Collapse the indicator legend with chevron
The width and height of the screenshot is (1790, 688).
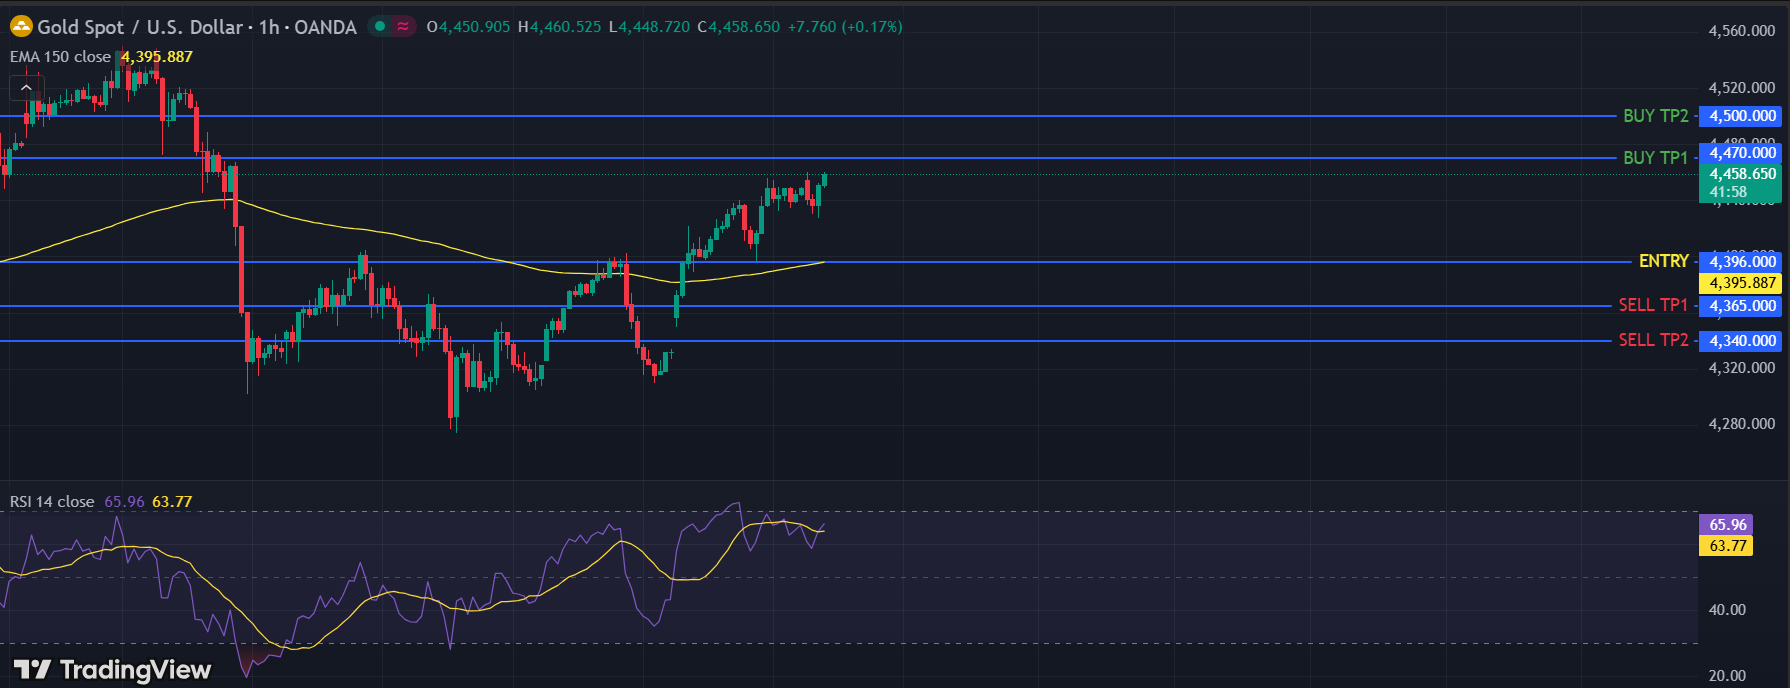[26, 88]
